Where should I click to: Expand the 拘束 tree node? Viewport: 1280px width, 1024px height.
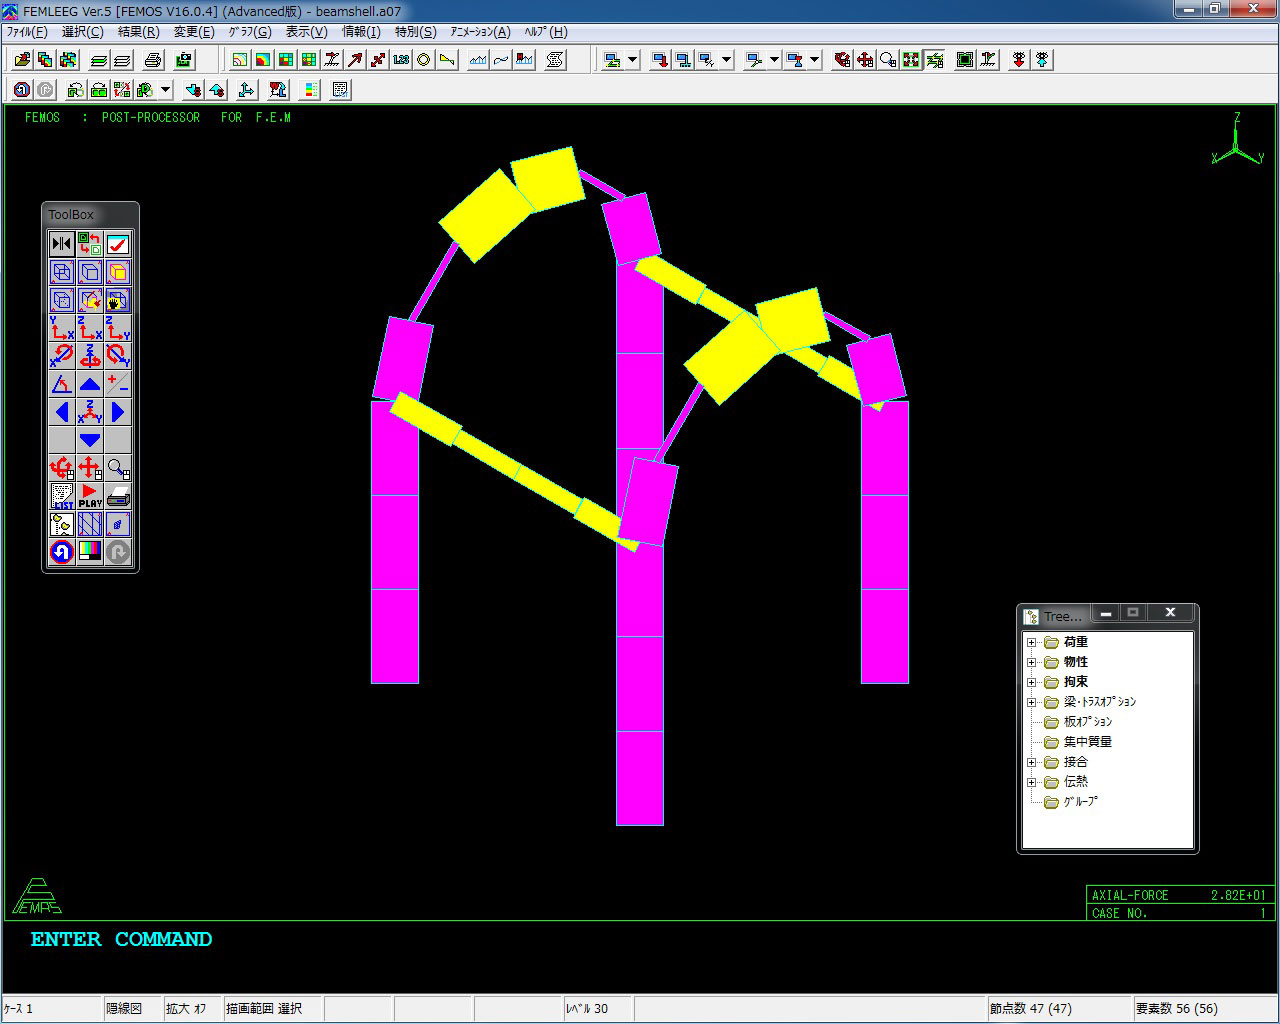1032,682
